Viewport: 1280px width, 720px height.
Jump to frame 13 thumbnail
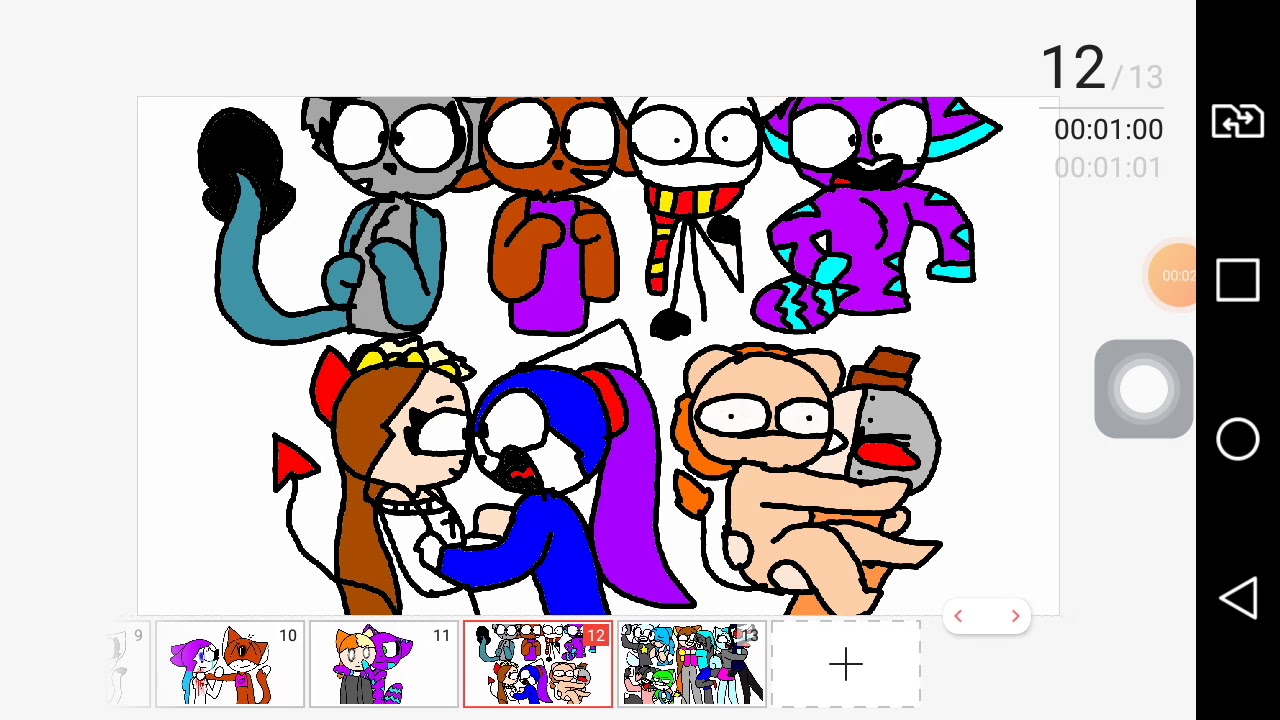point(691,664)
